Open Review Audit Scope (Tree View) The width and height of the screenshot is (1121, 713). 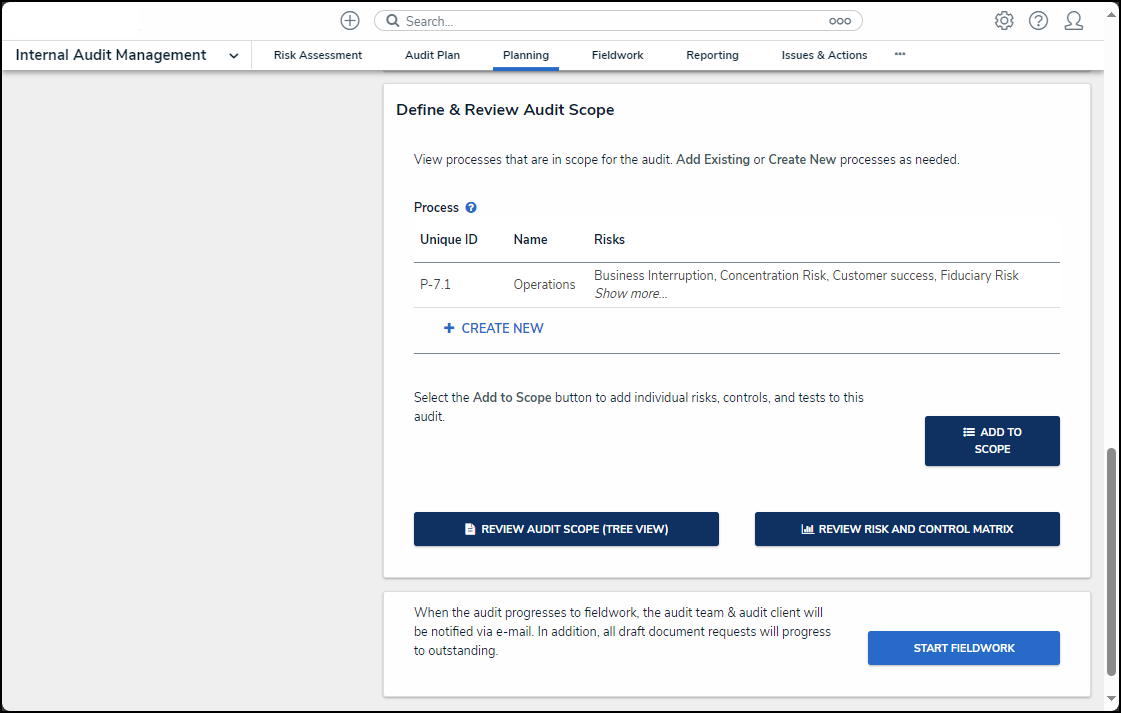coord(566,529)
